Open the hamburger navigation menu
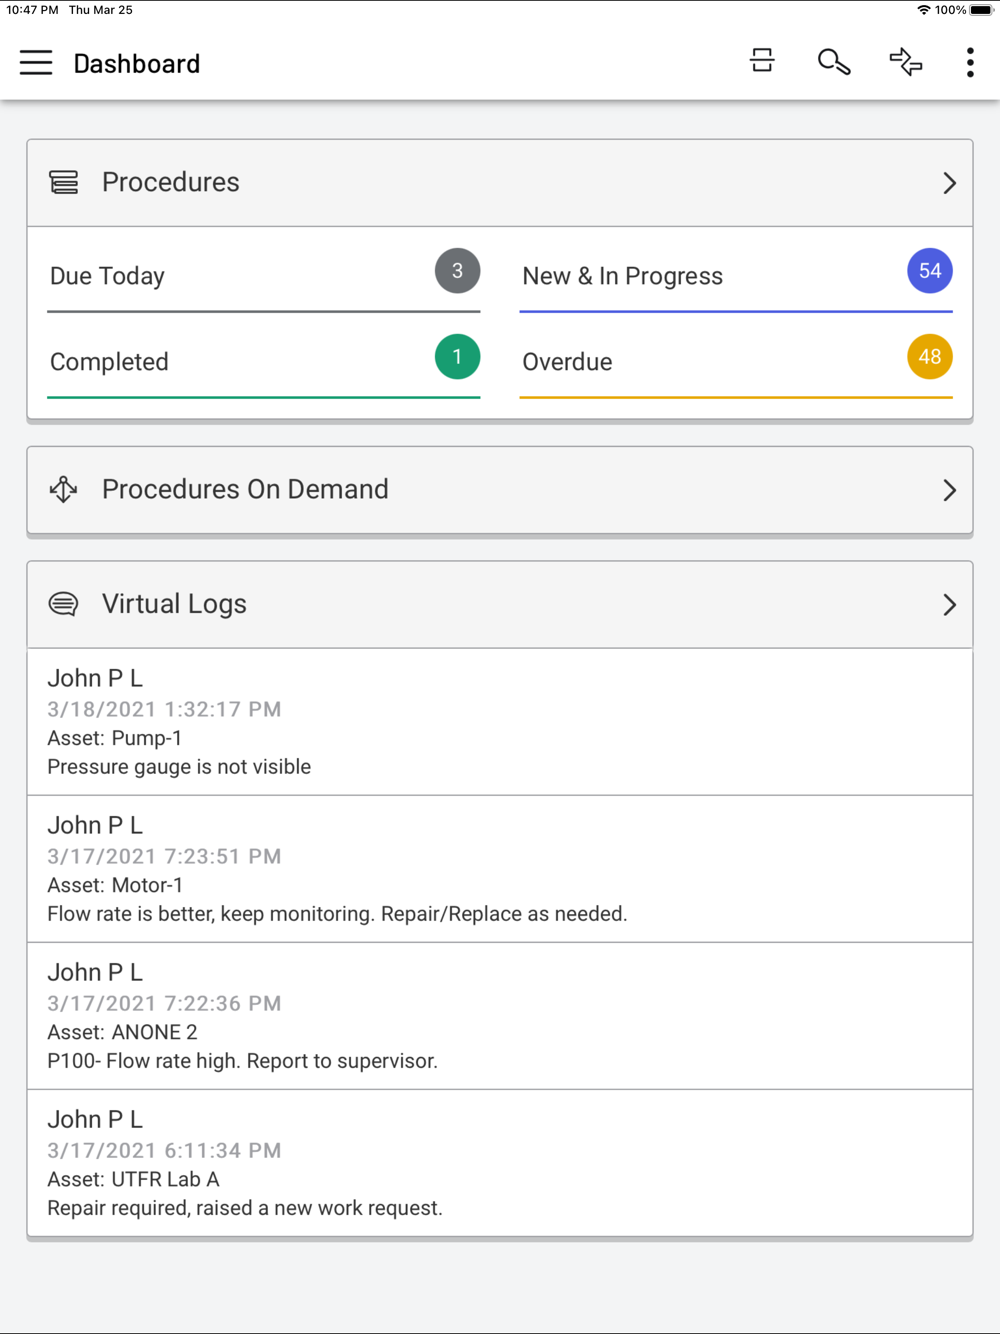This screenshot has height=1334, width=1000. [36, 63]
